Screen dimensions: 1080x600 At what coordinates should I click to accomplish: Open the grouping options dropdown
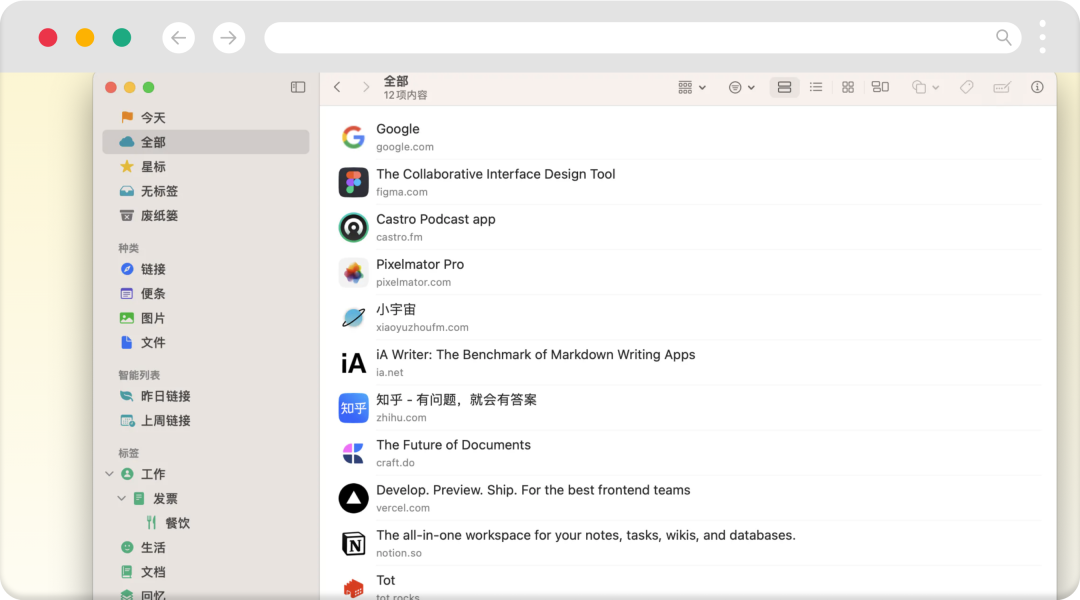[x=692, y=87]
